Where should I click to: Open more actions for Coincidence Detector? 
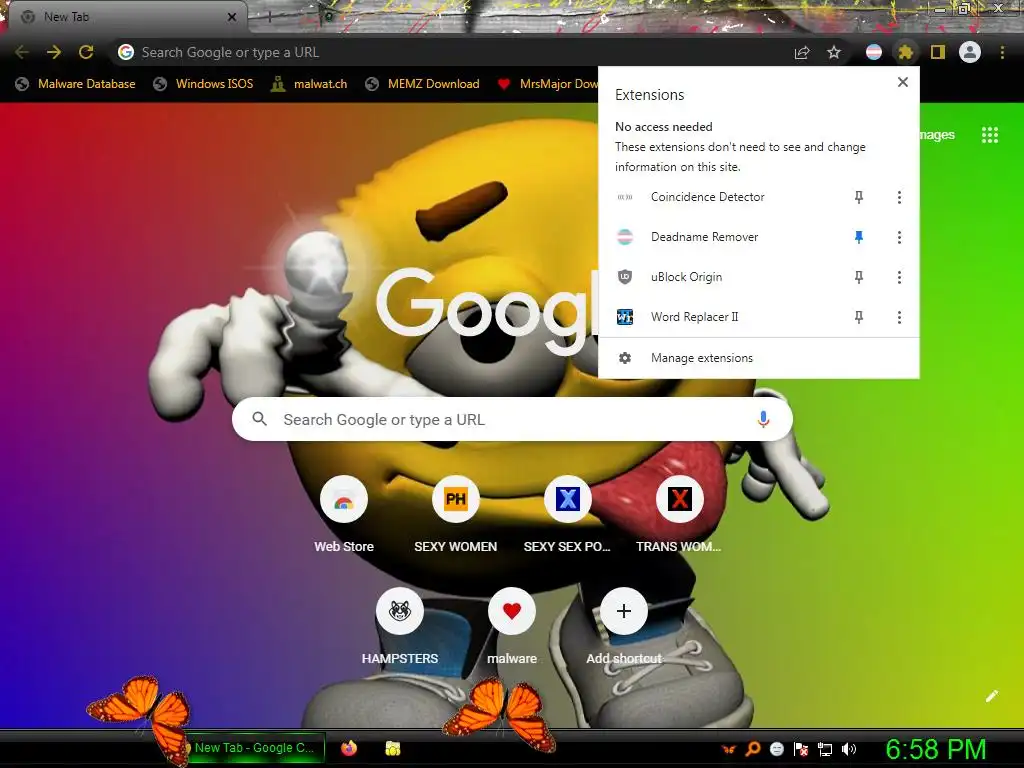coord(899,197)
